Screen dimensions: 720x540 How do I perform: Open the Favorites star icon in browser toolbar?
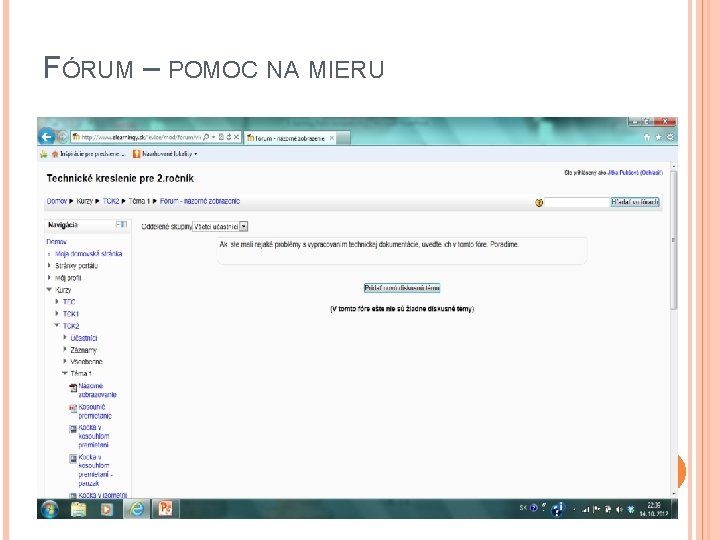658,137
